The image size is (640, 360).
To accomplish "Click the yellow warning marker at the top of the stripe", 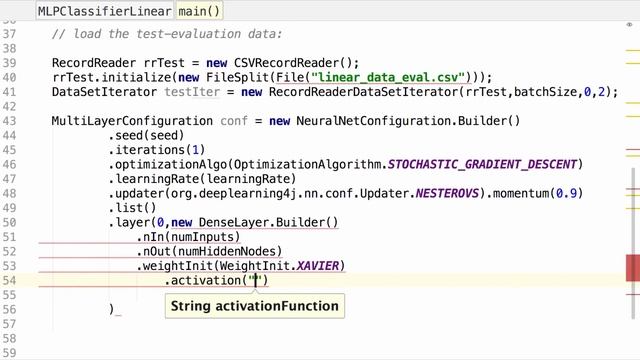I will pos(633,51).
